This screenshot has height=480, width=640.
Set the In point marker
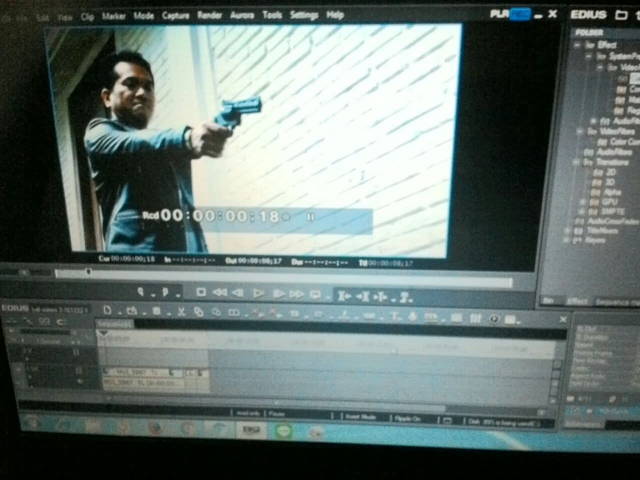coord(140,291)
